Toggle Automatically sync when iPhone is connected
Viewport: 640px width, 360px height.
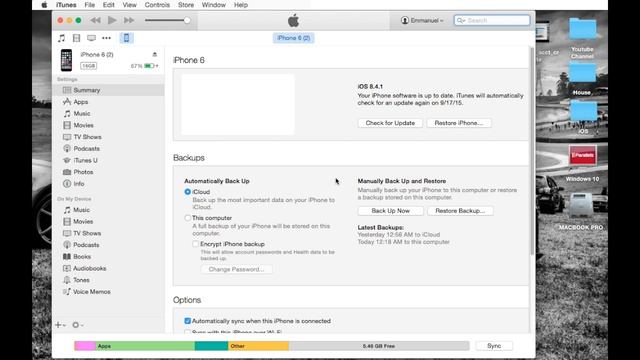pyautogui.click(x=188, y=321)
